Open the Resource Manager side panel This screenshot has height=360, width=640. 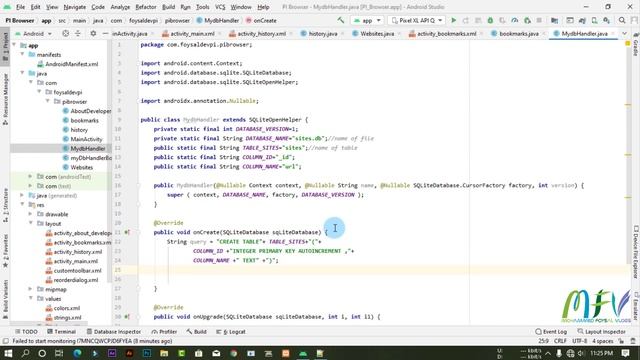(5, 99)
